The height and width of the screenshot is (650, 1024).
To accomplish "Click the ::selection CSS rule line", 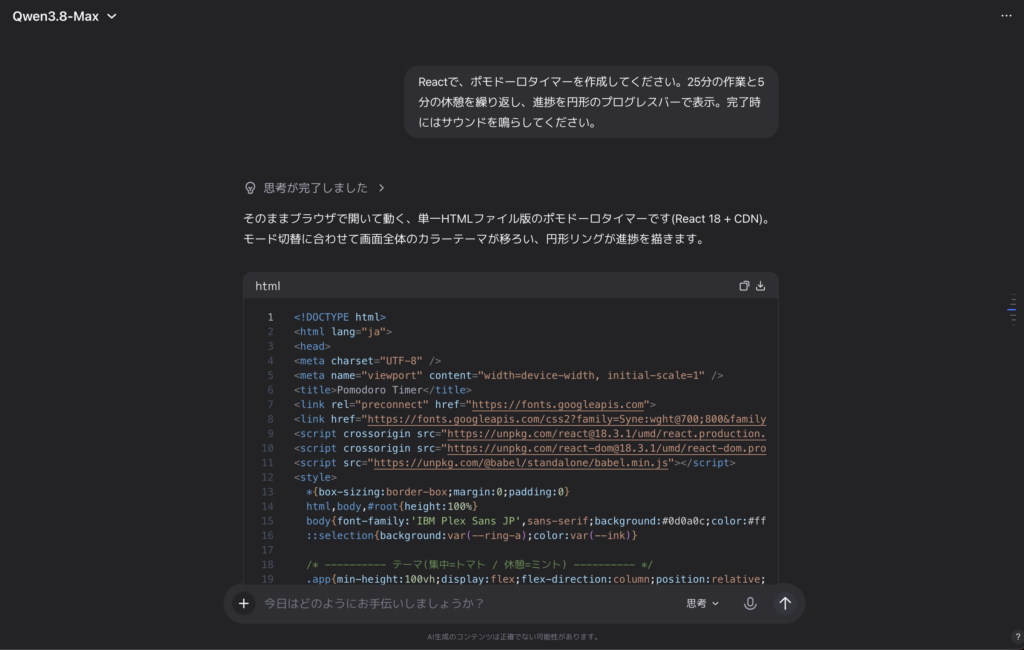I will tap(472, 536).
